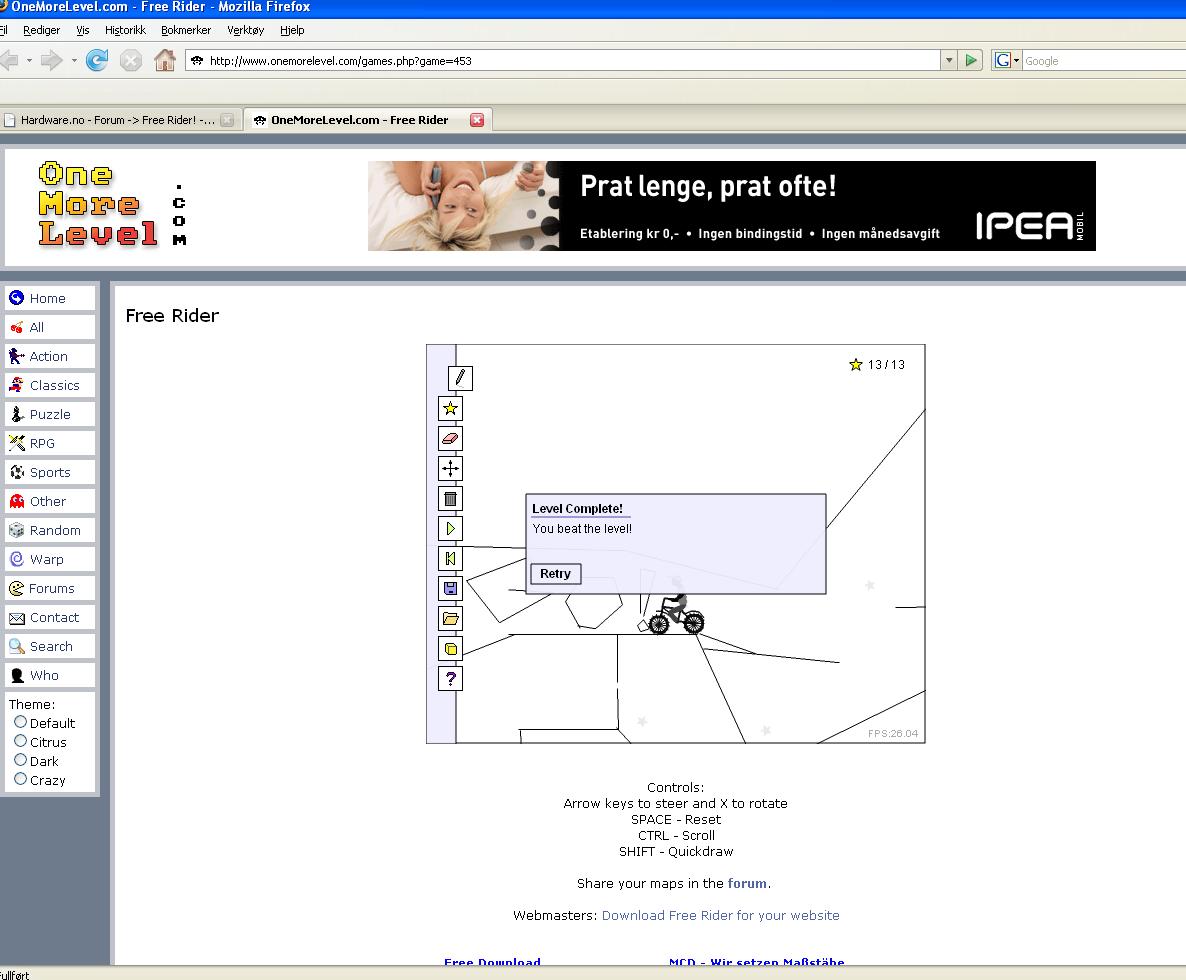This screenshot has height=980, width=1186.
Task: Open the Hjelp menu
Action: (x=292, y=30)
